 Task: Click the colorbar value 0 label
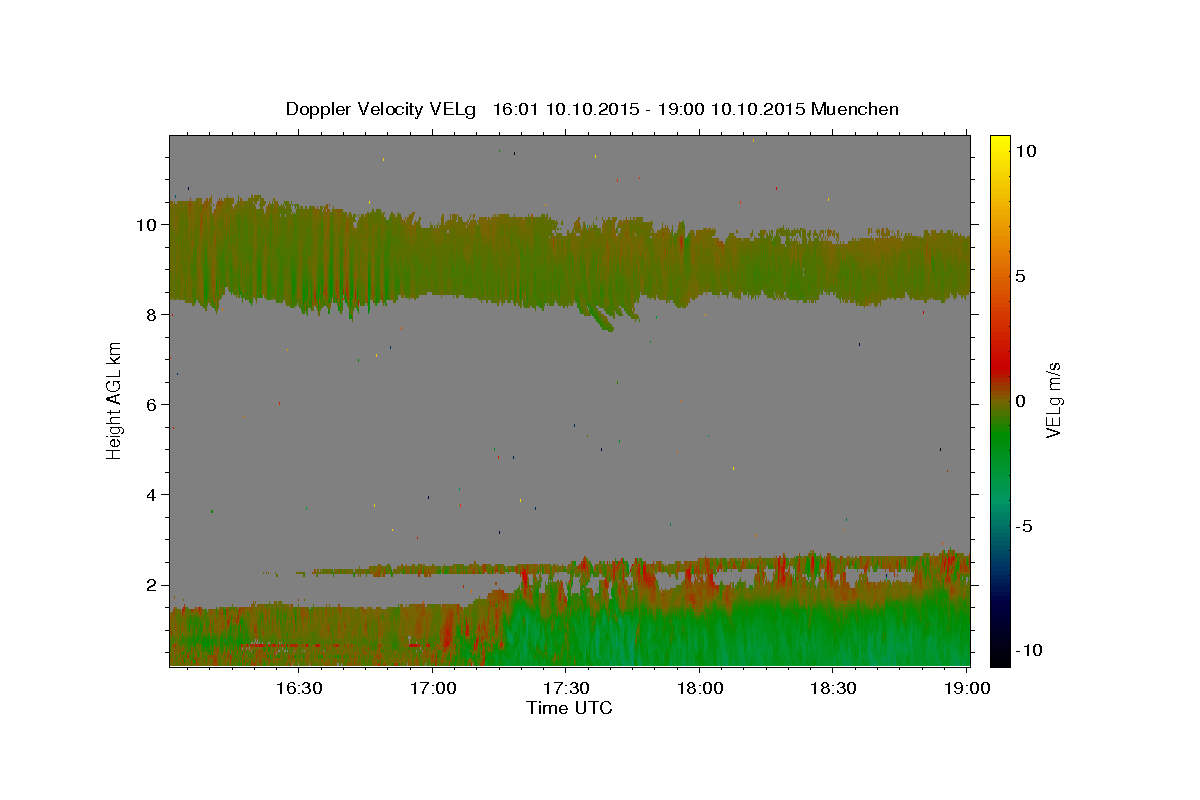tap(1021, 401)
